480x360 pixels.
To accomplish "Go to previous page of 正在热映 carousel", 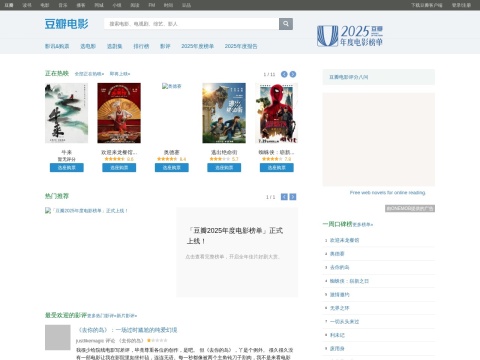I will (284, 74).
